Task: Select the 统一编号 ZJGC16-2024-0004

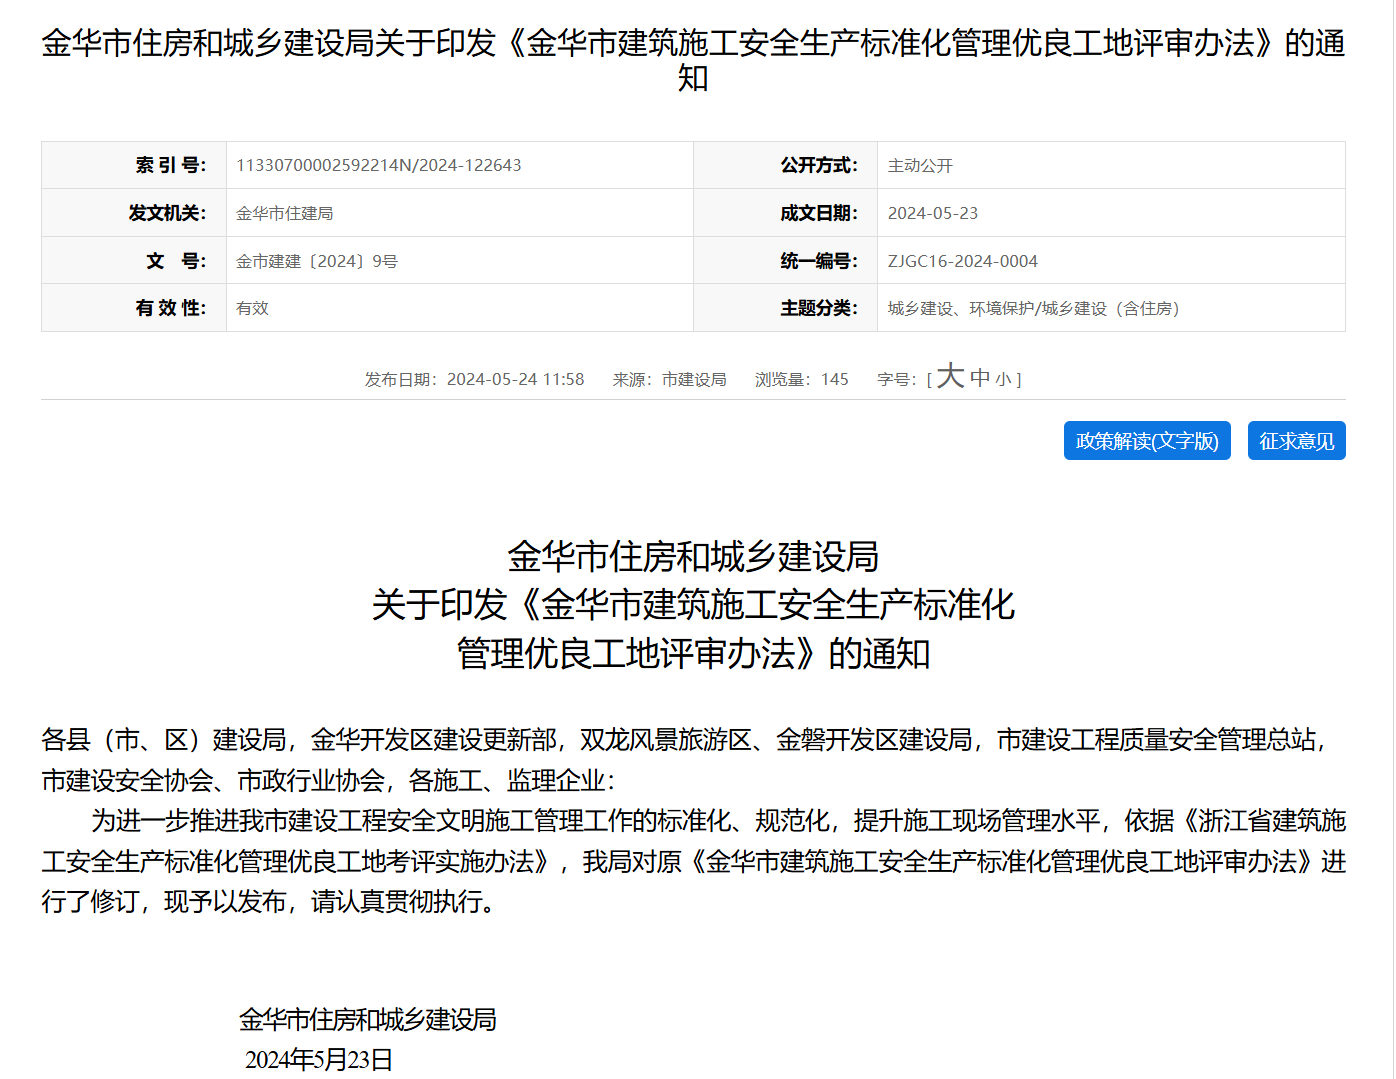Action: pyautogui.click(x=962, y=260)
